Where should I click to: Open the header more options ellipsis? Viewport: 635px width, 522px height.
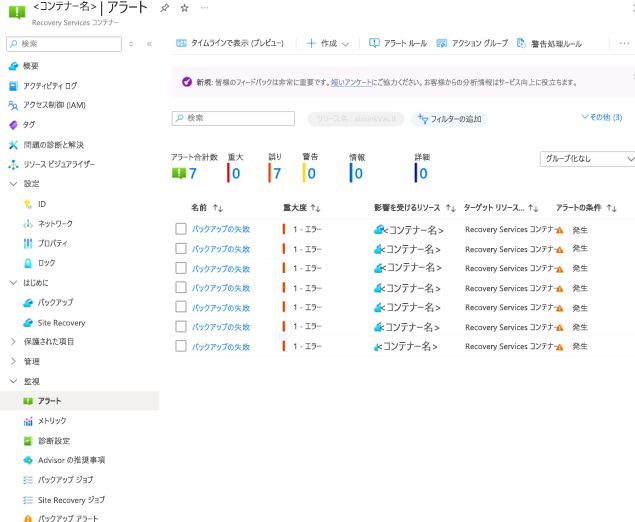[204, 8]
